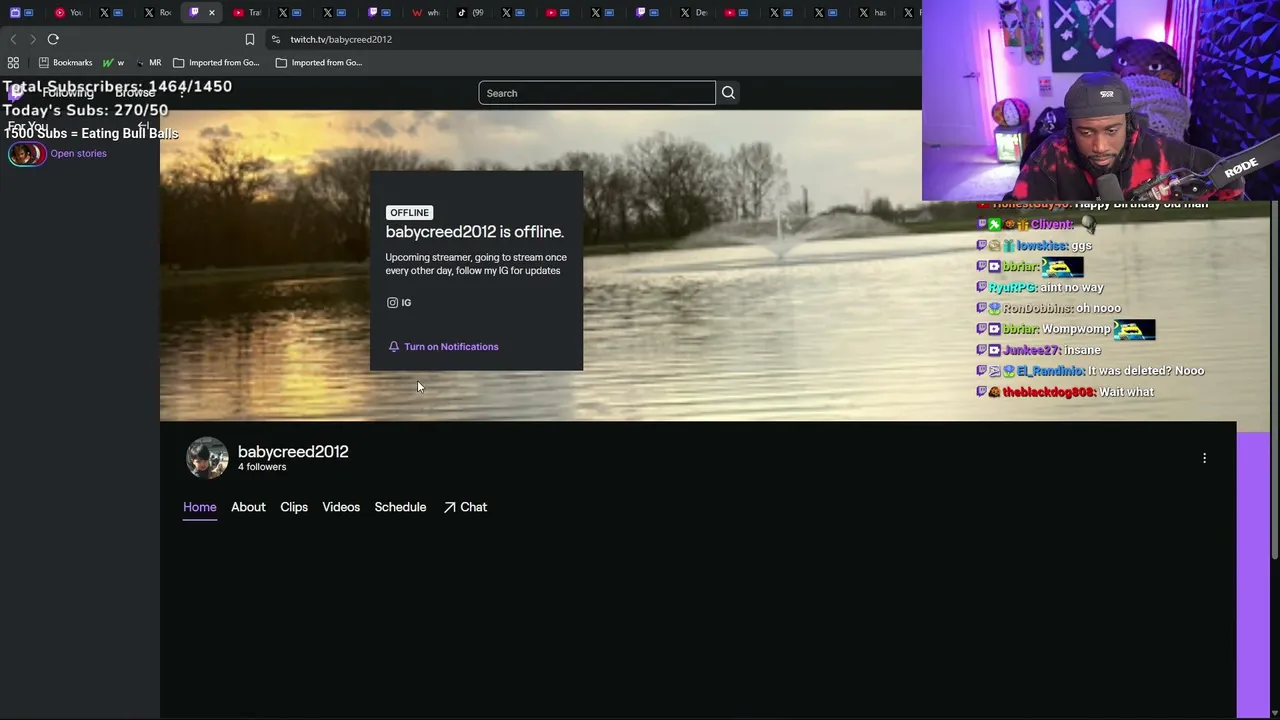Open the apps grid in the bookmarks bar
Viewport: 1280px width, 720px height.
[13, 62]
